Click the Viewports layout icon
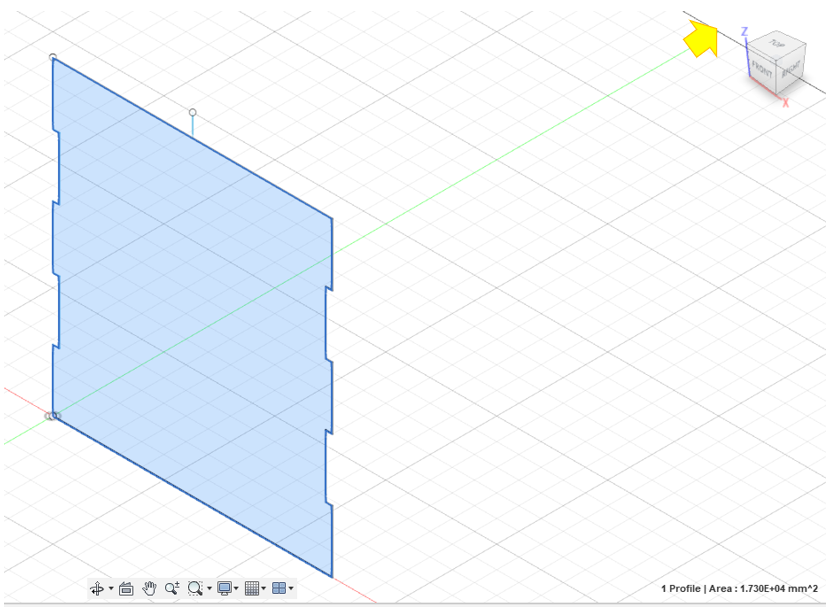The image size is (834, 607). pyautogui.click(x=279, y=588)
